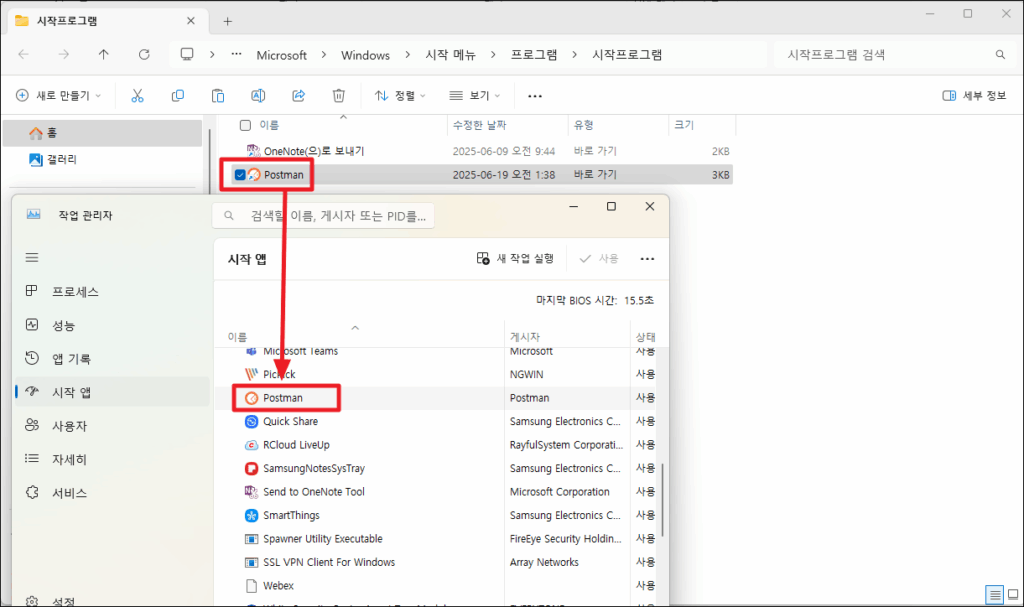The image size is (1024, 607).
Task: Click the SamsungNotesSysTray app icon
Action: 251,468
